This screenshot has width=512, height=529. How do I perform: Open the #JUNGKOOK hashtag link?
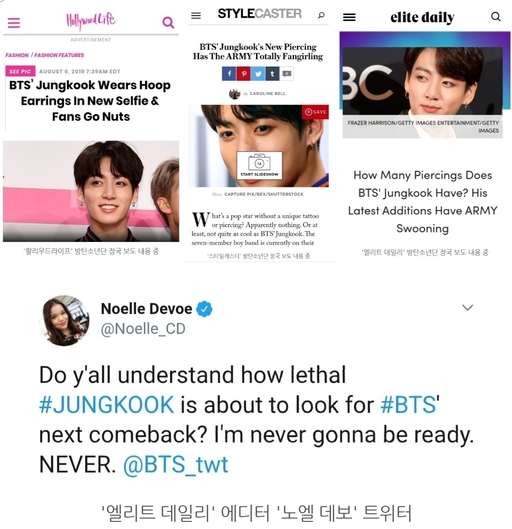[107, 405]
